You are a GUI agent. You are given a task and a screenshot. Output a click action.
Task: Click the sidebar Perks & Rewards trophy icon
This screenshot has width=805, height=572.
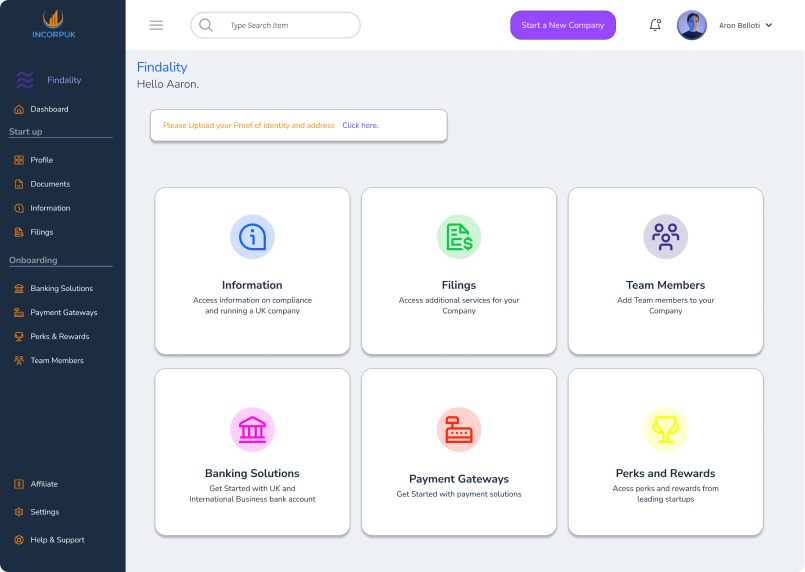tap(19, 336)
